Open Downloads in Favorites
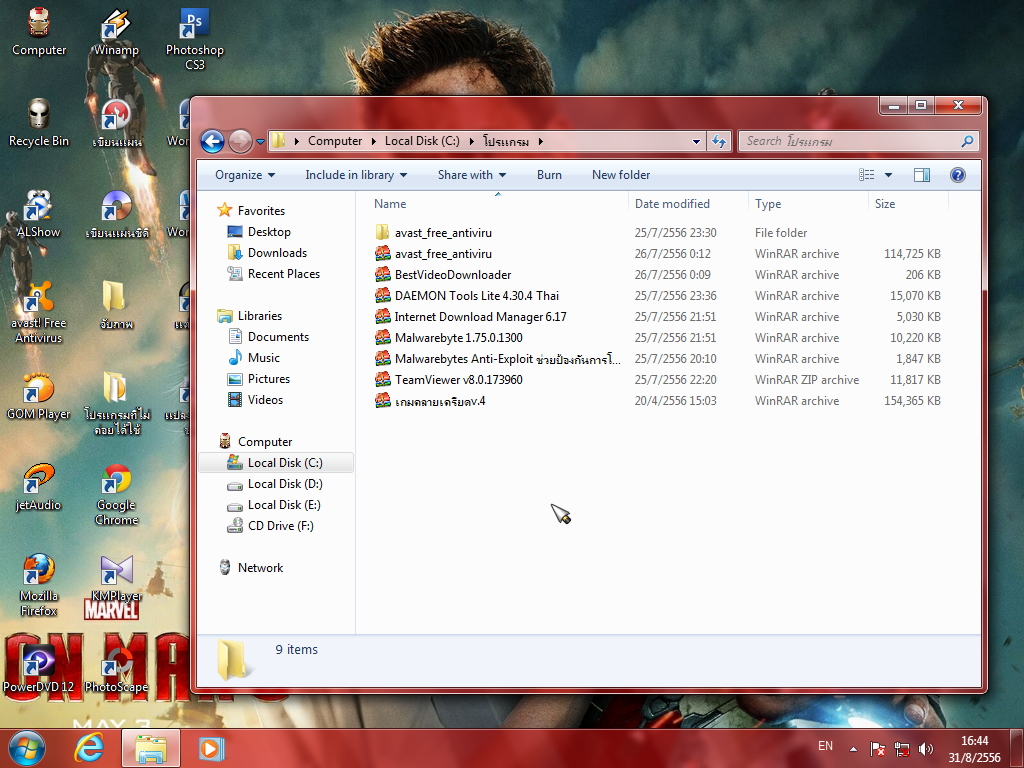 coord(277,253)
